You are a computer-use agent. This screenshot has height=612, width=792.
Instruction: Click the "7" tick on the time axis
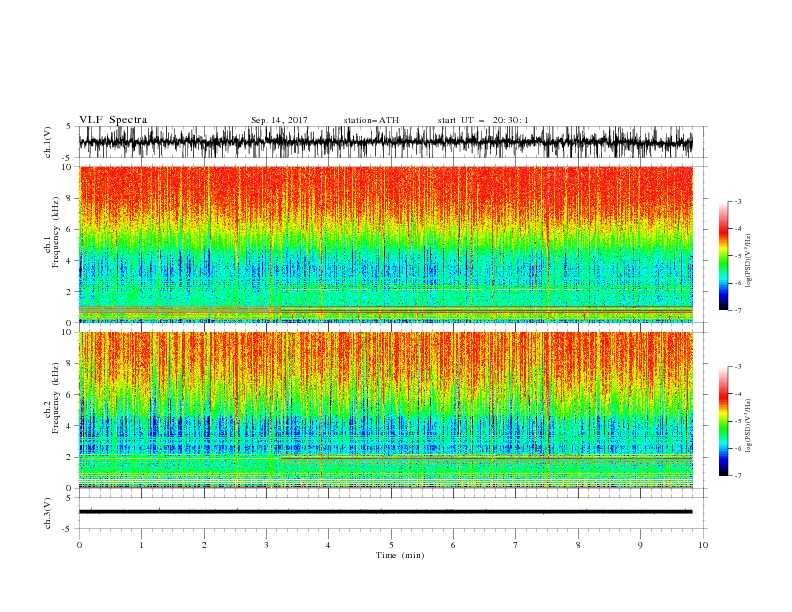click(x=516, y=545)
